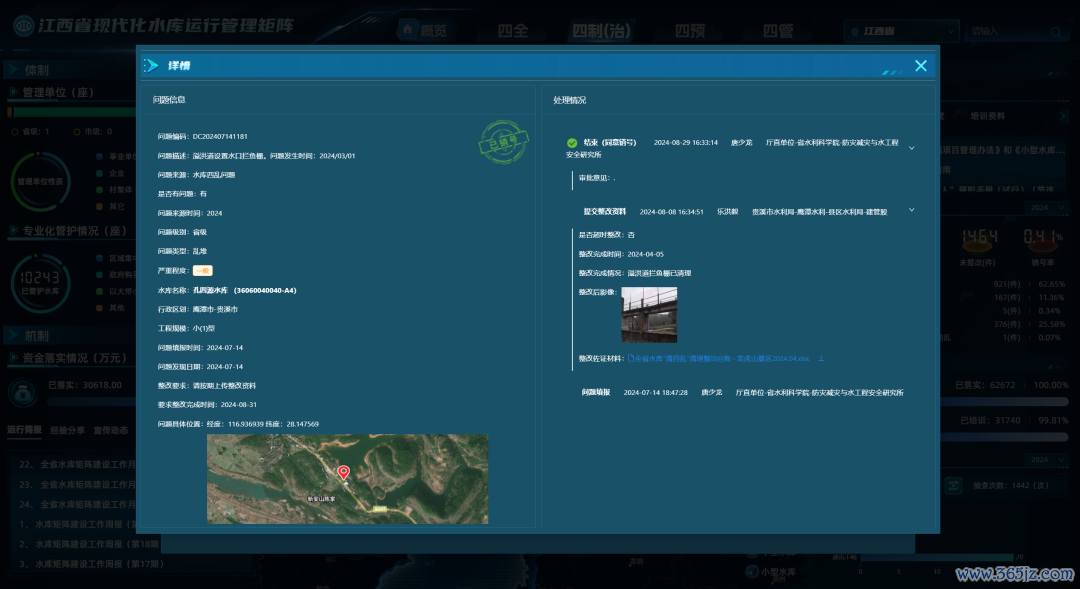Click the 小型水库 legend icon at bottom
The height and width of the screenshot is (589, 1080).
752,572
